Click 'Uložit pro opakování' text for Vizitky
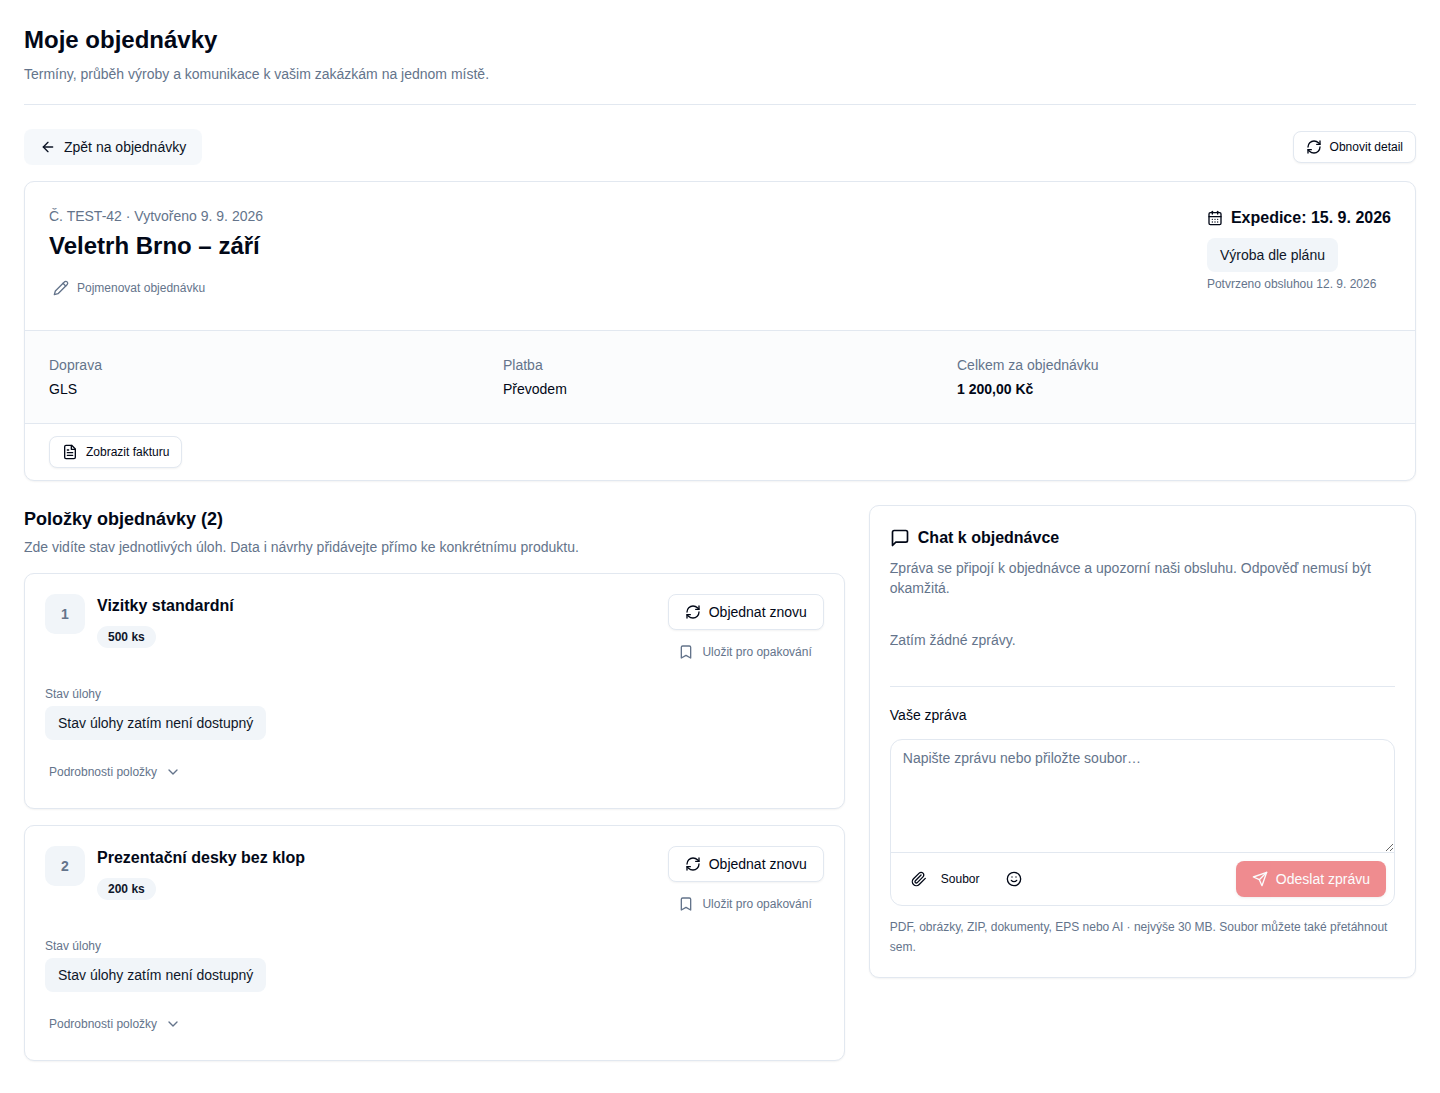Viewport: 1440px width, 1093px height. click(757, 652)
